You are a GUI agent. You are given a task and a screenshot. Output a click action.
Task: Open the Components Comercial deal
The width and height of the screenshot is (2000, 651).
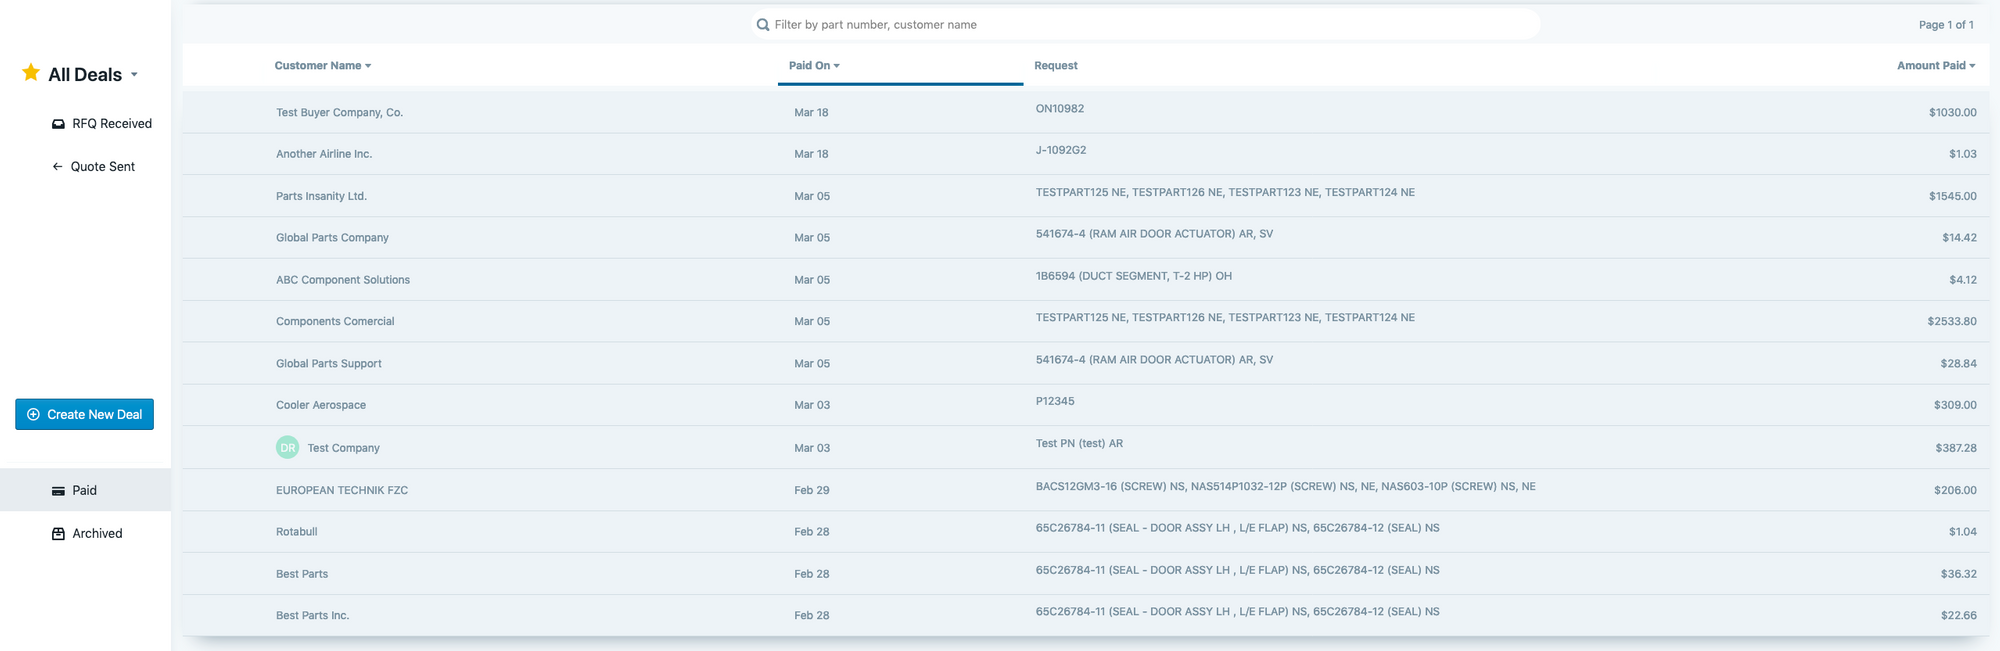tap(335, 322)
